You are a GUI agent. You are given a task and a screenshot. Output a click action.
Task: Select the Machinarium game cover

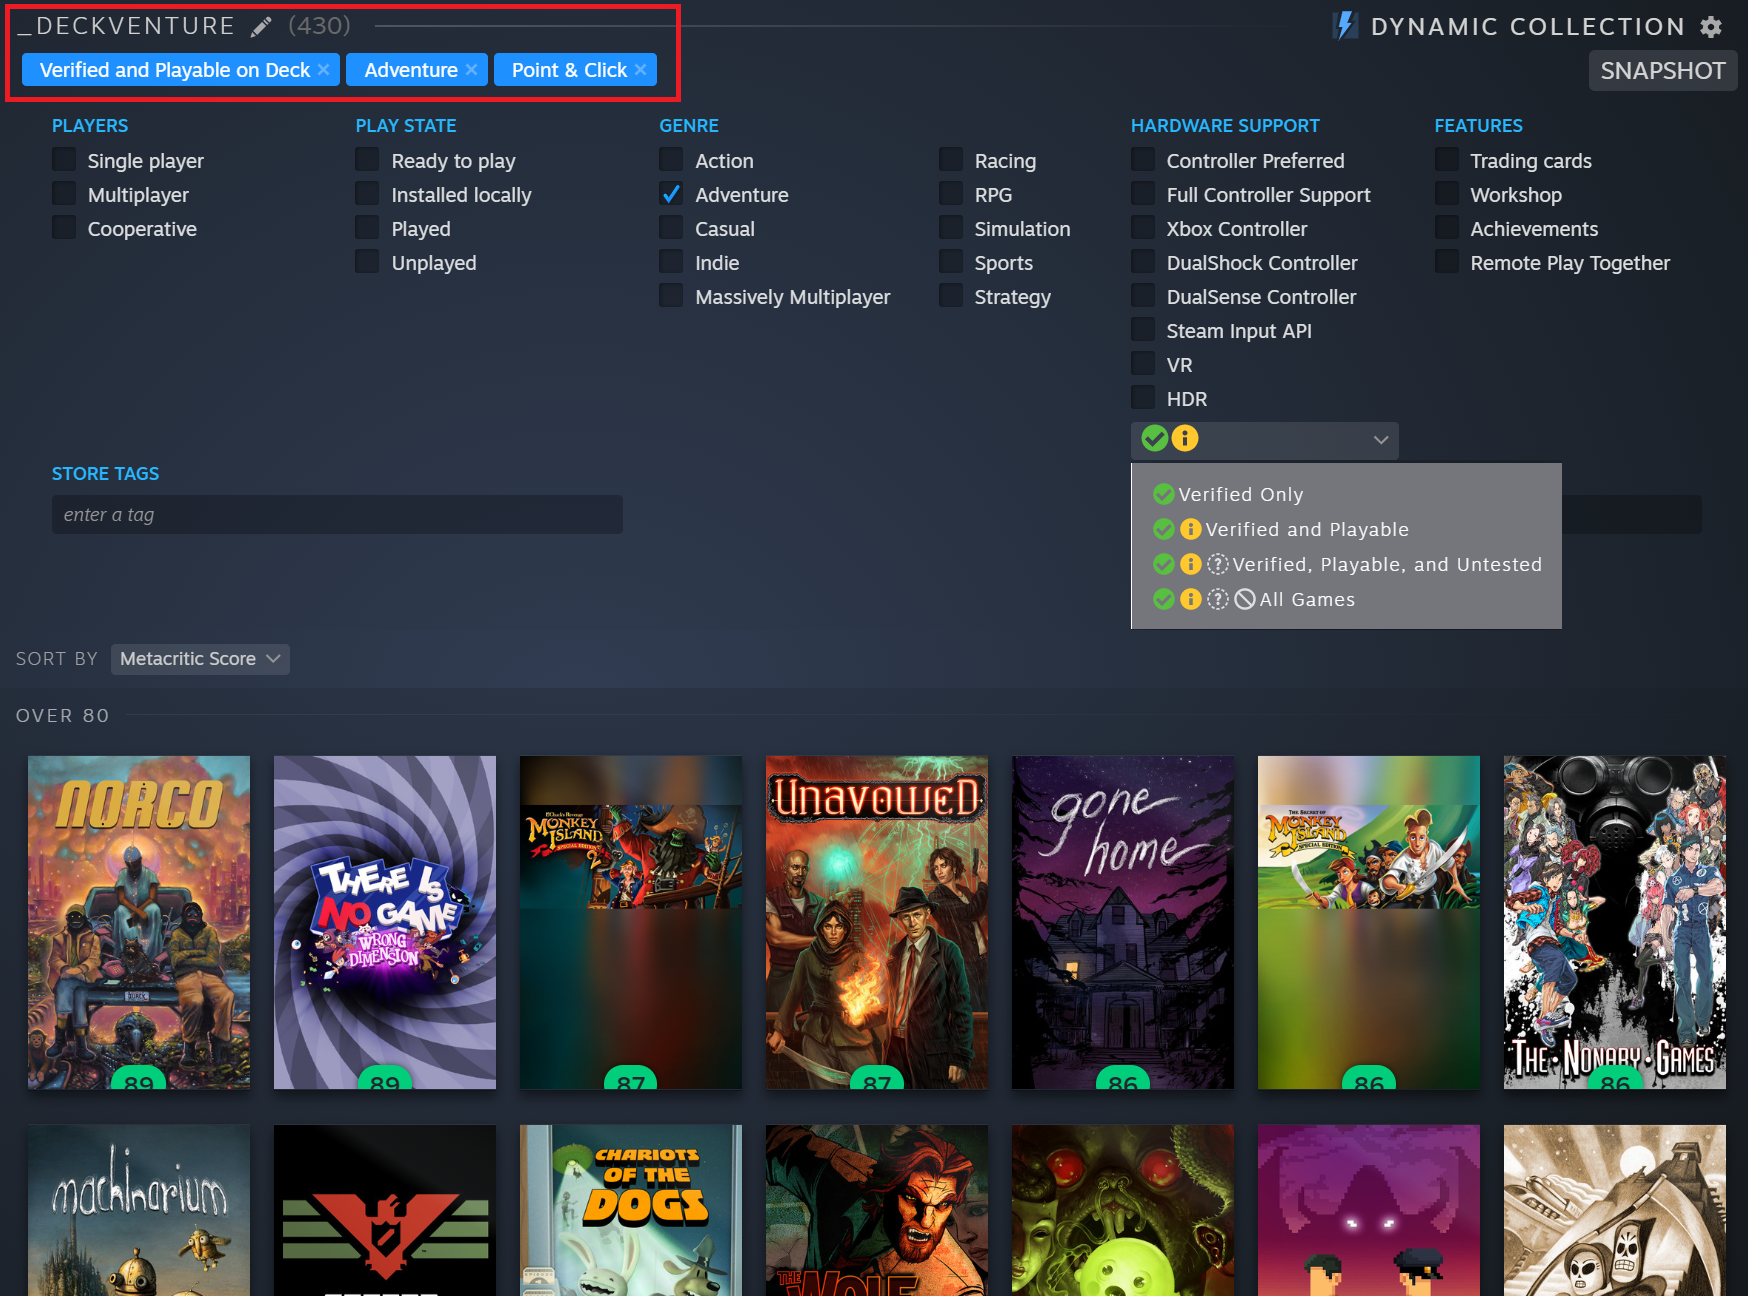click(139, 1210)
